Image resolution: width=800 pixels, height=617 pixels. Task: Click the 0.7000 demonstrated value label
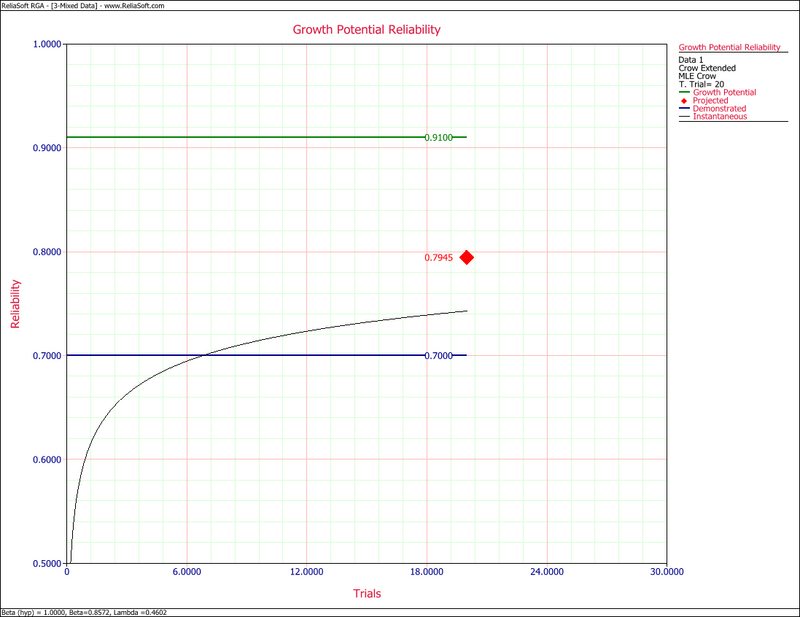pyautogui.click(x=438, y=356)
